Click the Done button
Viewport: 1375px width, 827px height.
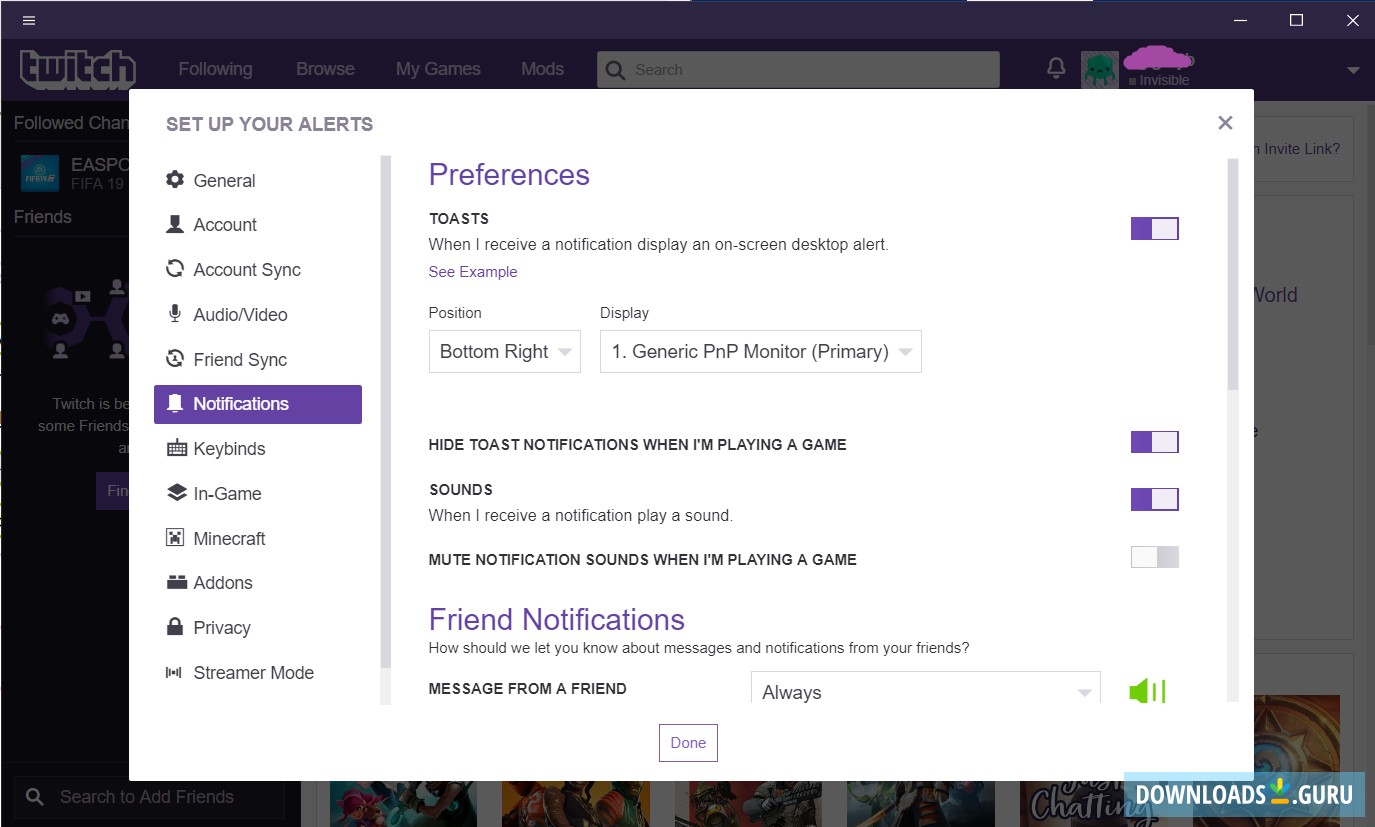687,742
